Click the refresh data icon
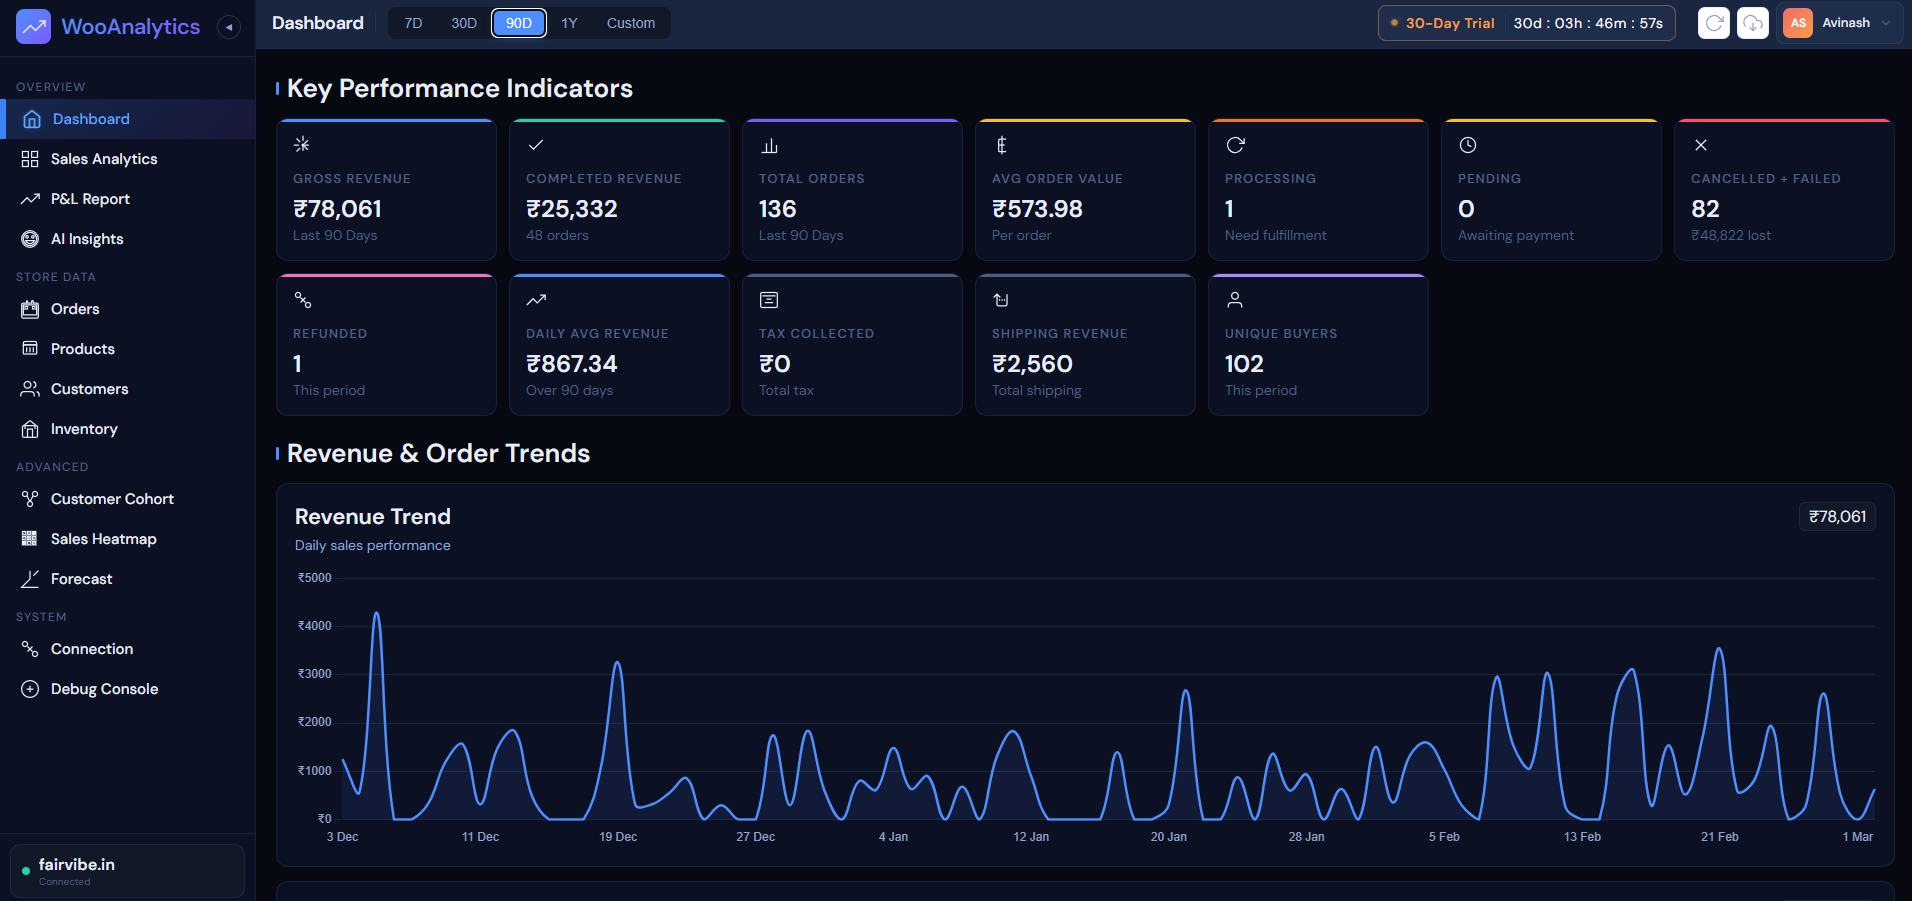The width and height of the screenshot is (1912, 901). point(1713,22)
